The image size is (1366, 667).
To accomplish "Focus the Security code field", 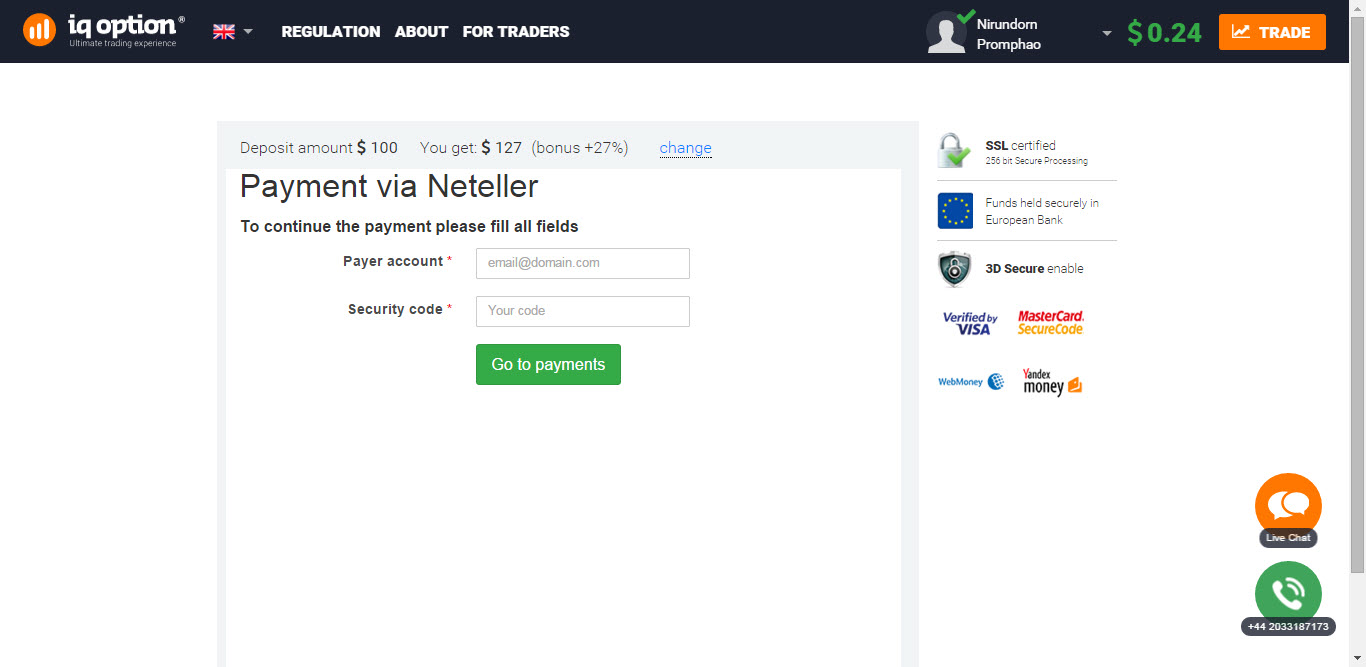I will click(583, 311).
